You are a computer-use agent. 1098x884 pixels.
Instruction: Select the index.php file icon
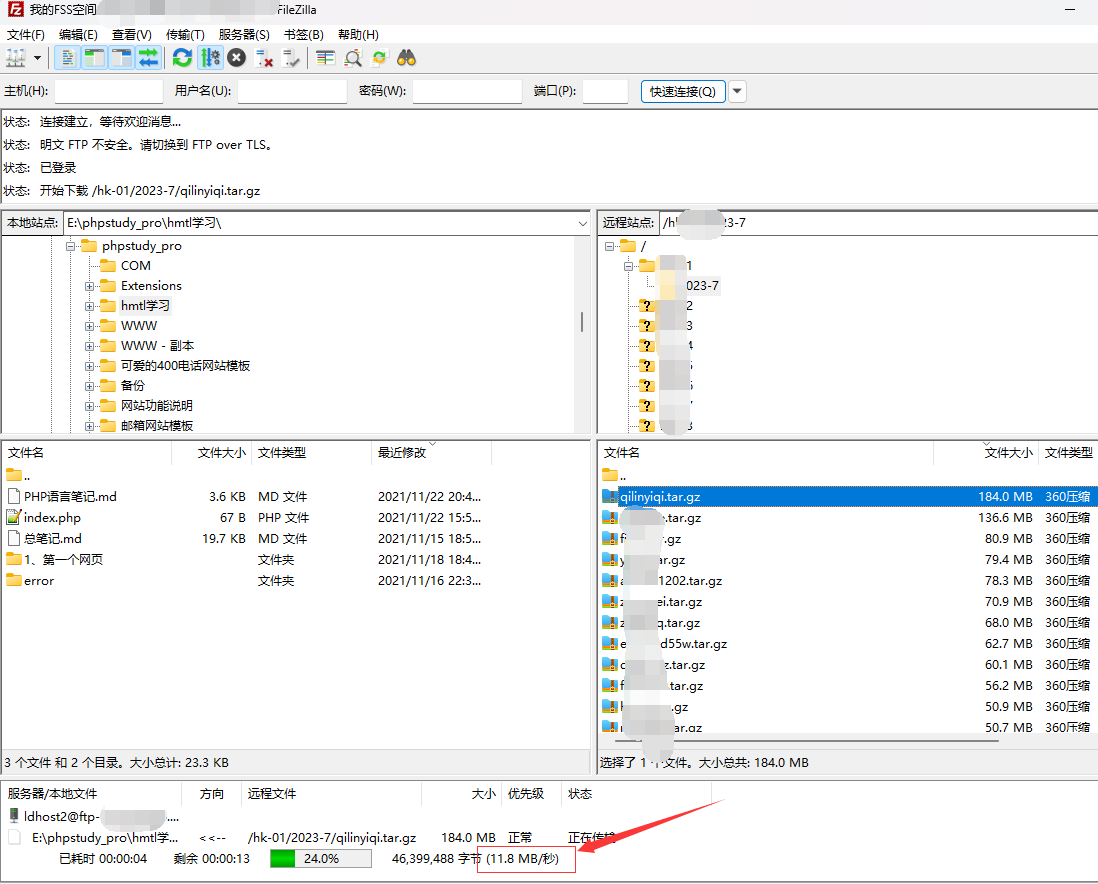click(x=13, y=517)
